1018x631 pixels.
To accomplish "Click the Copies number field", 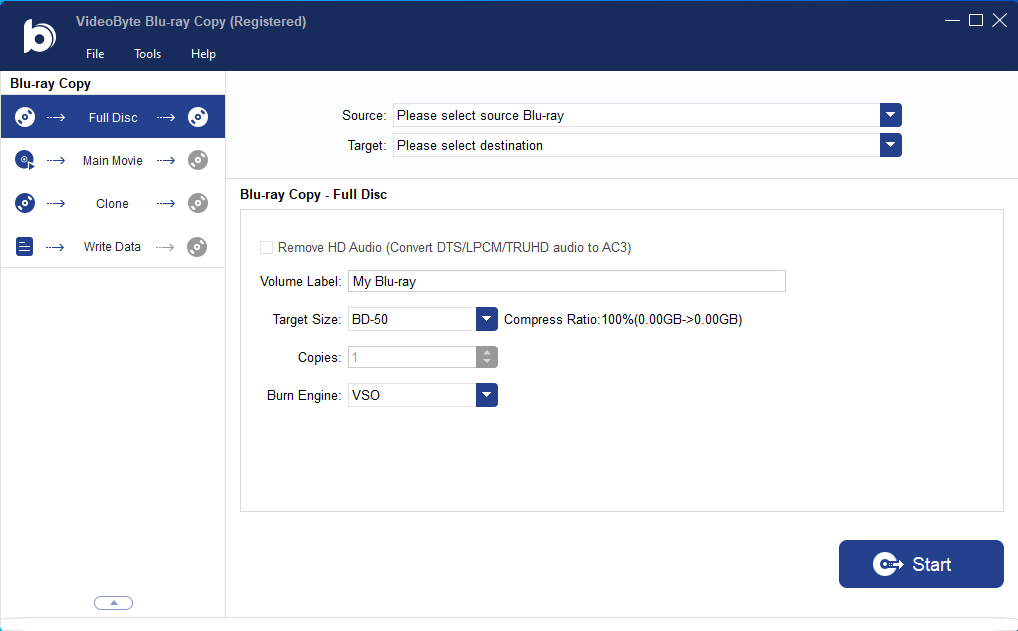I will pyautogui.click(x=412, y=357).
